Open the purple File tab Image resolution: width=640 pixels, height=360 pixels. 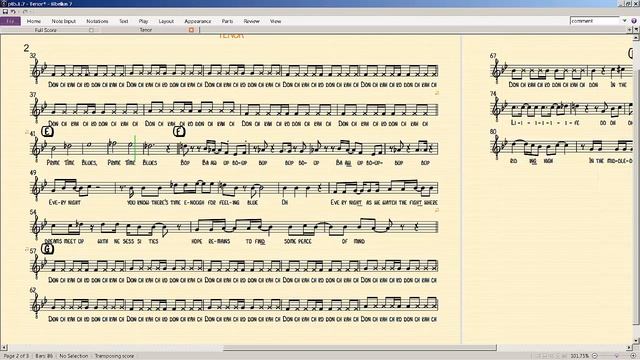pos(10,21)
